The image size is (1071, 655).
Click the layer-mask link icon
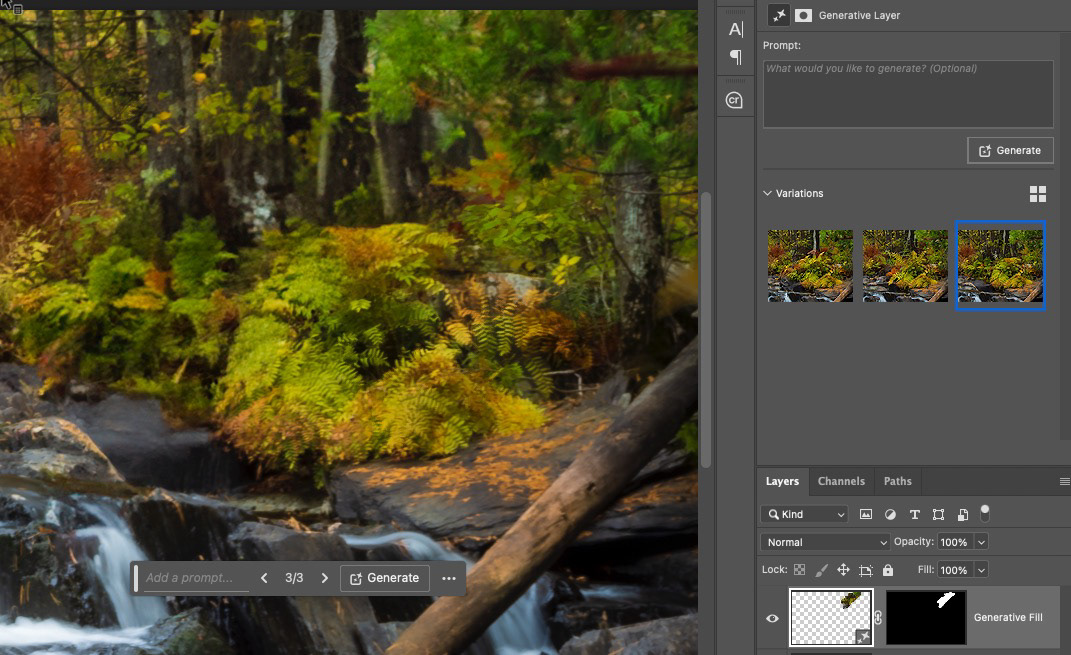click(x=878, y=617)
